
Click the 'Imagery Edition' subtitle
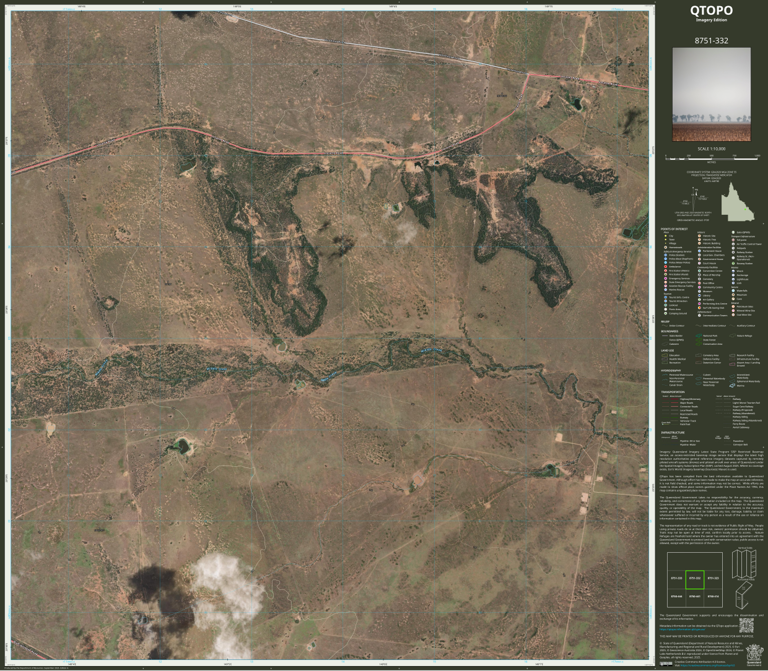(x=711, y=20)
